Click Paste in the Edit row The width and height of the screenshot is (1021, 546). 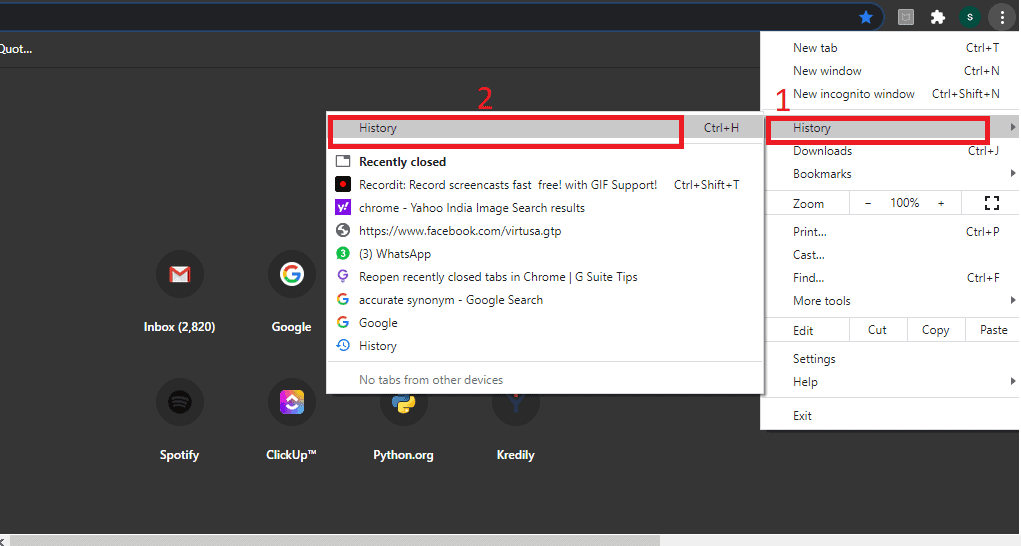pos(992,330)
